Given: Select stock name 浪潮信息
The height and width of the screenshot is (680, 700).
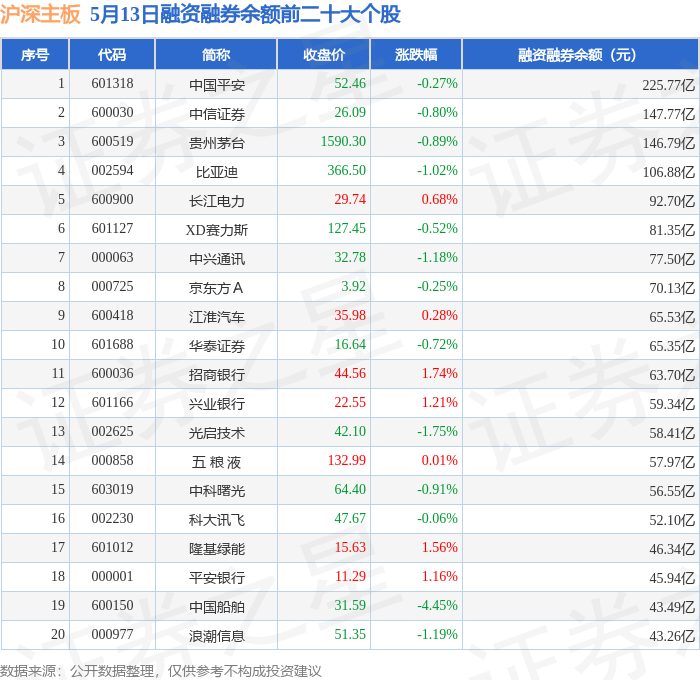Looking at the screenshot, I should point(217,636).
